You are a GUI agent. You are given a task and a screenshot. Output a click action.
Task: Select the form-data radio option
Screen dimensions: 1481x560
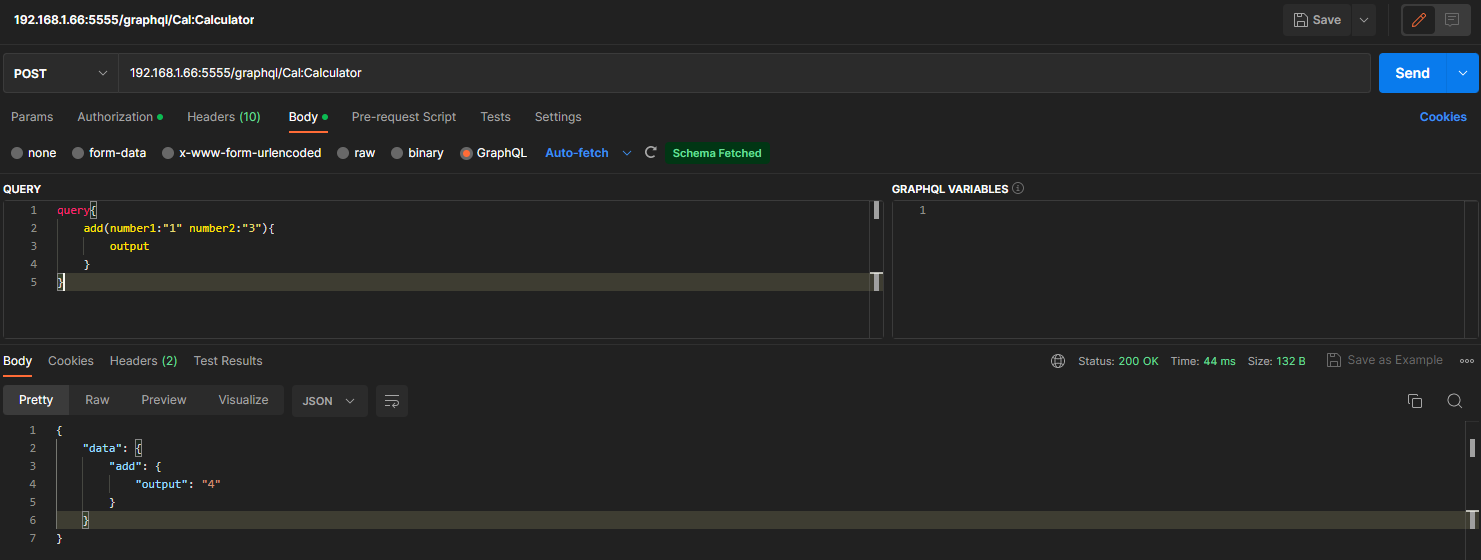point(78,153)
